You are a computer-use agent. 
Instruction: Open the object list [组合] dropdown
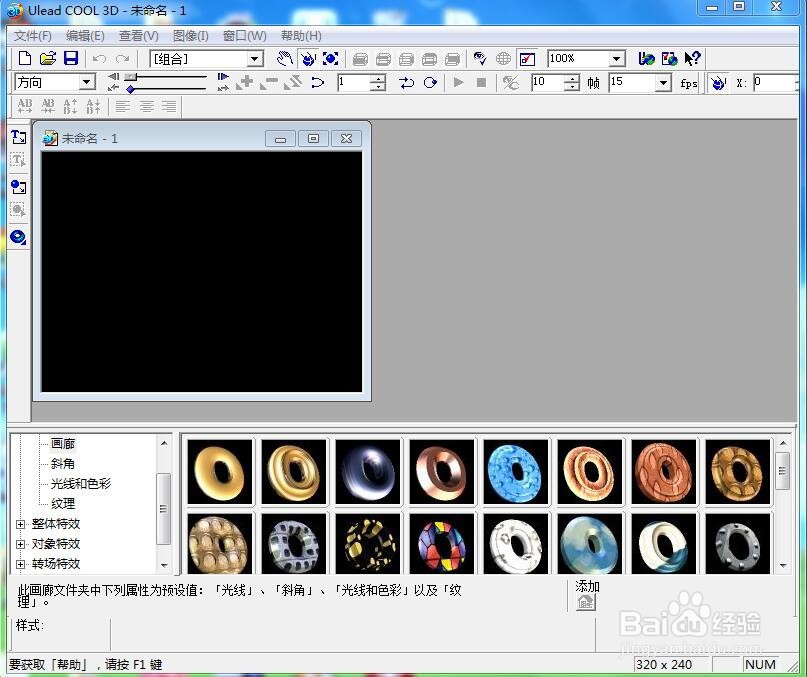coord(255,59)
